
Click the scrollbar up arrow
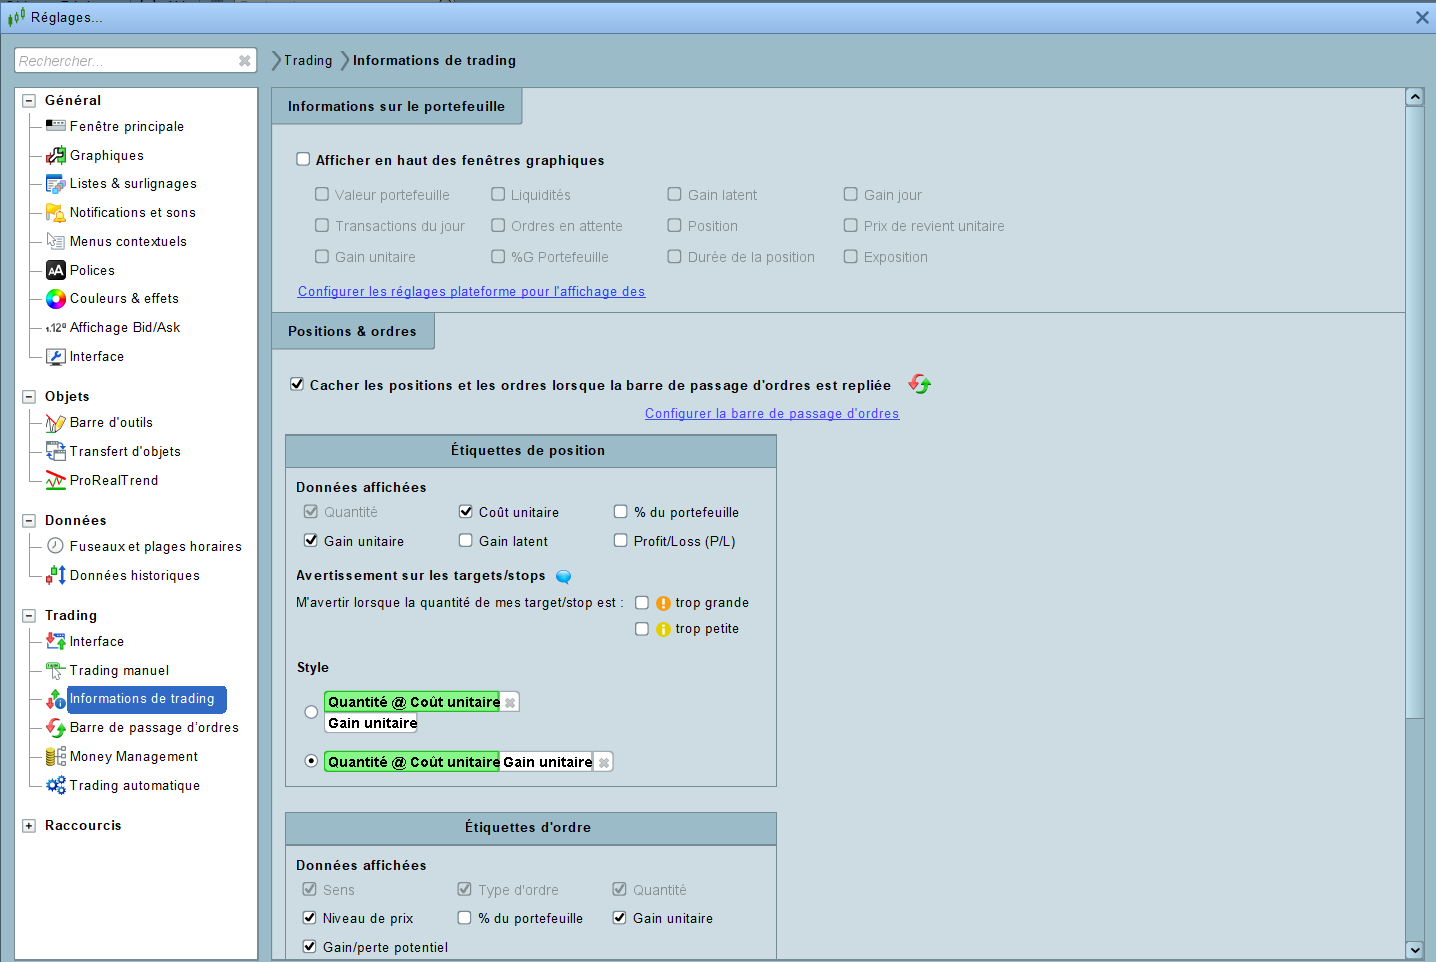1414,97
